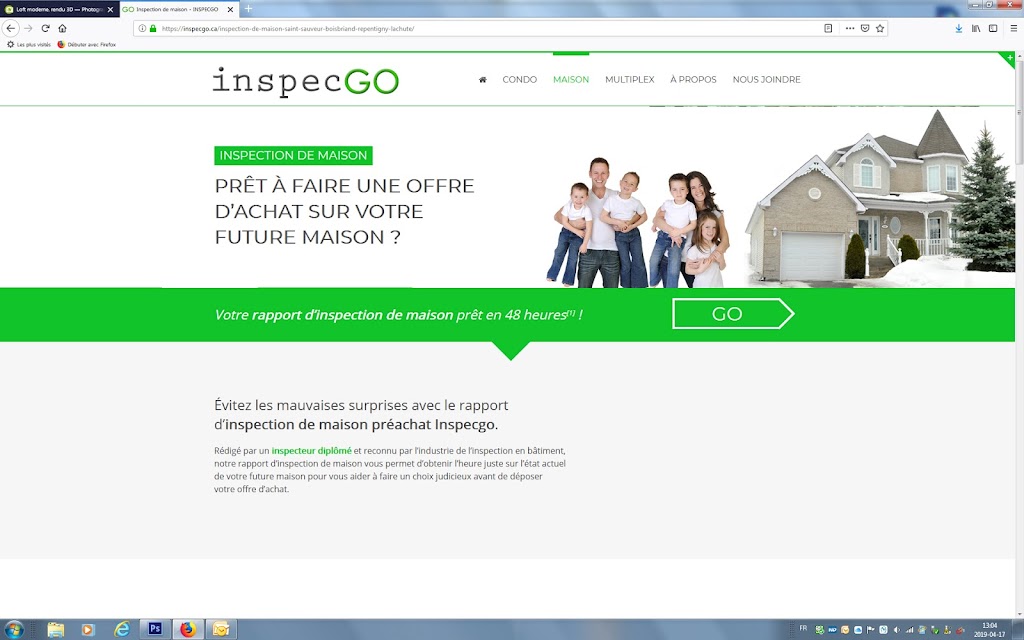Open Internet Explorer from taskbar
This screenshot has width=1024, height=640.
pyautogui.click(x=121, y=630)
